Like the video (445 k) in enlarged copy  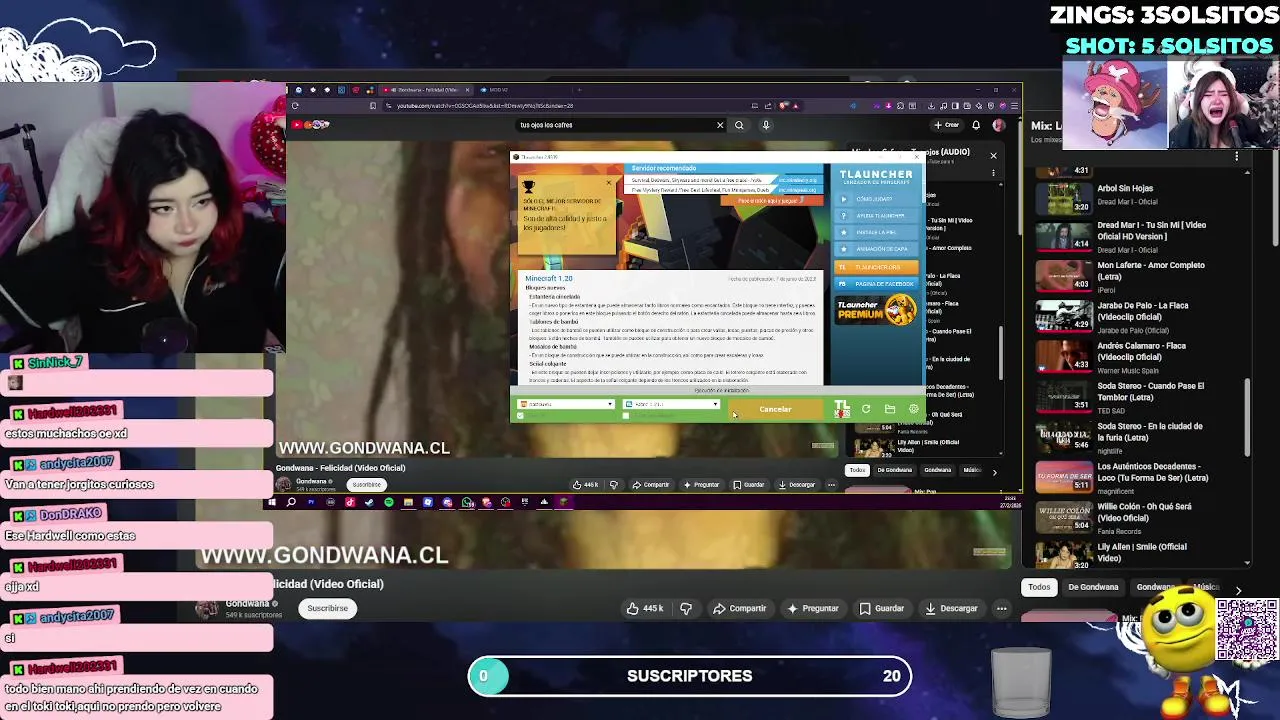coord(644,608)
